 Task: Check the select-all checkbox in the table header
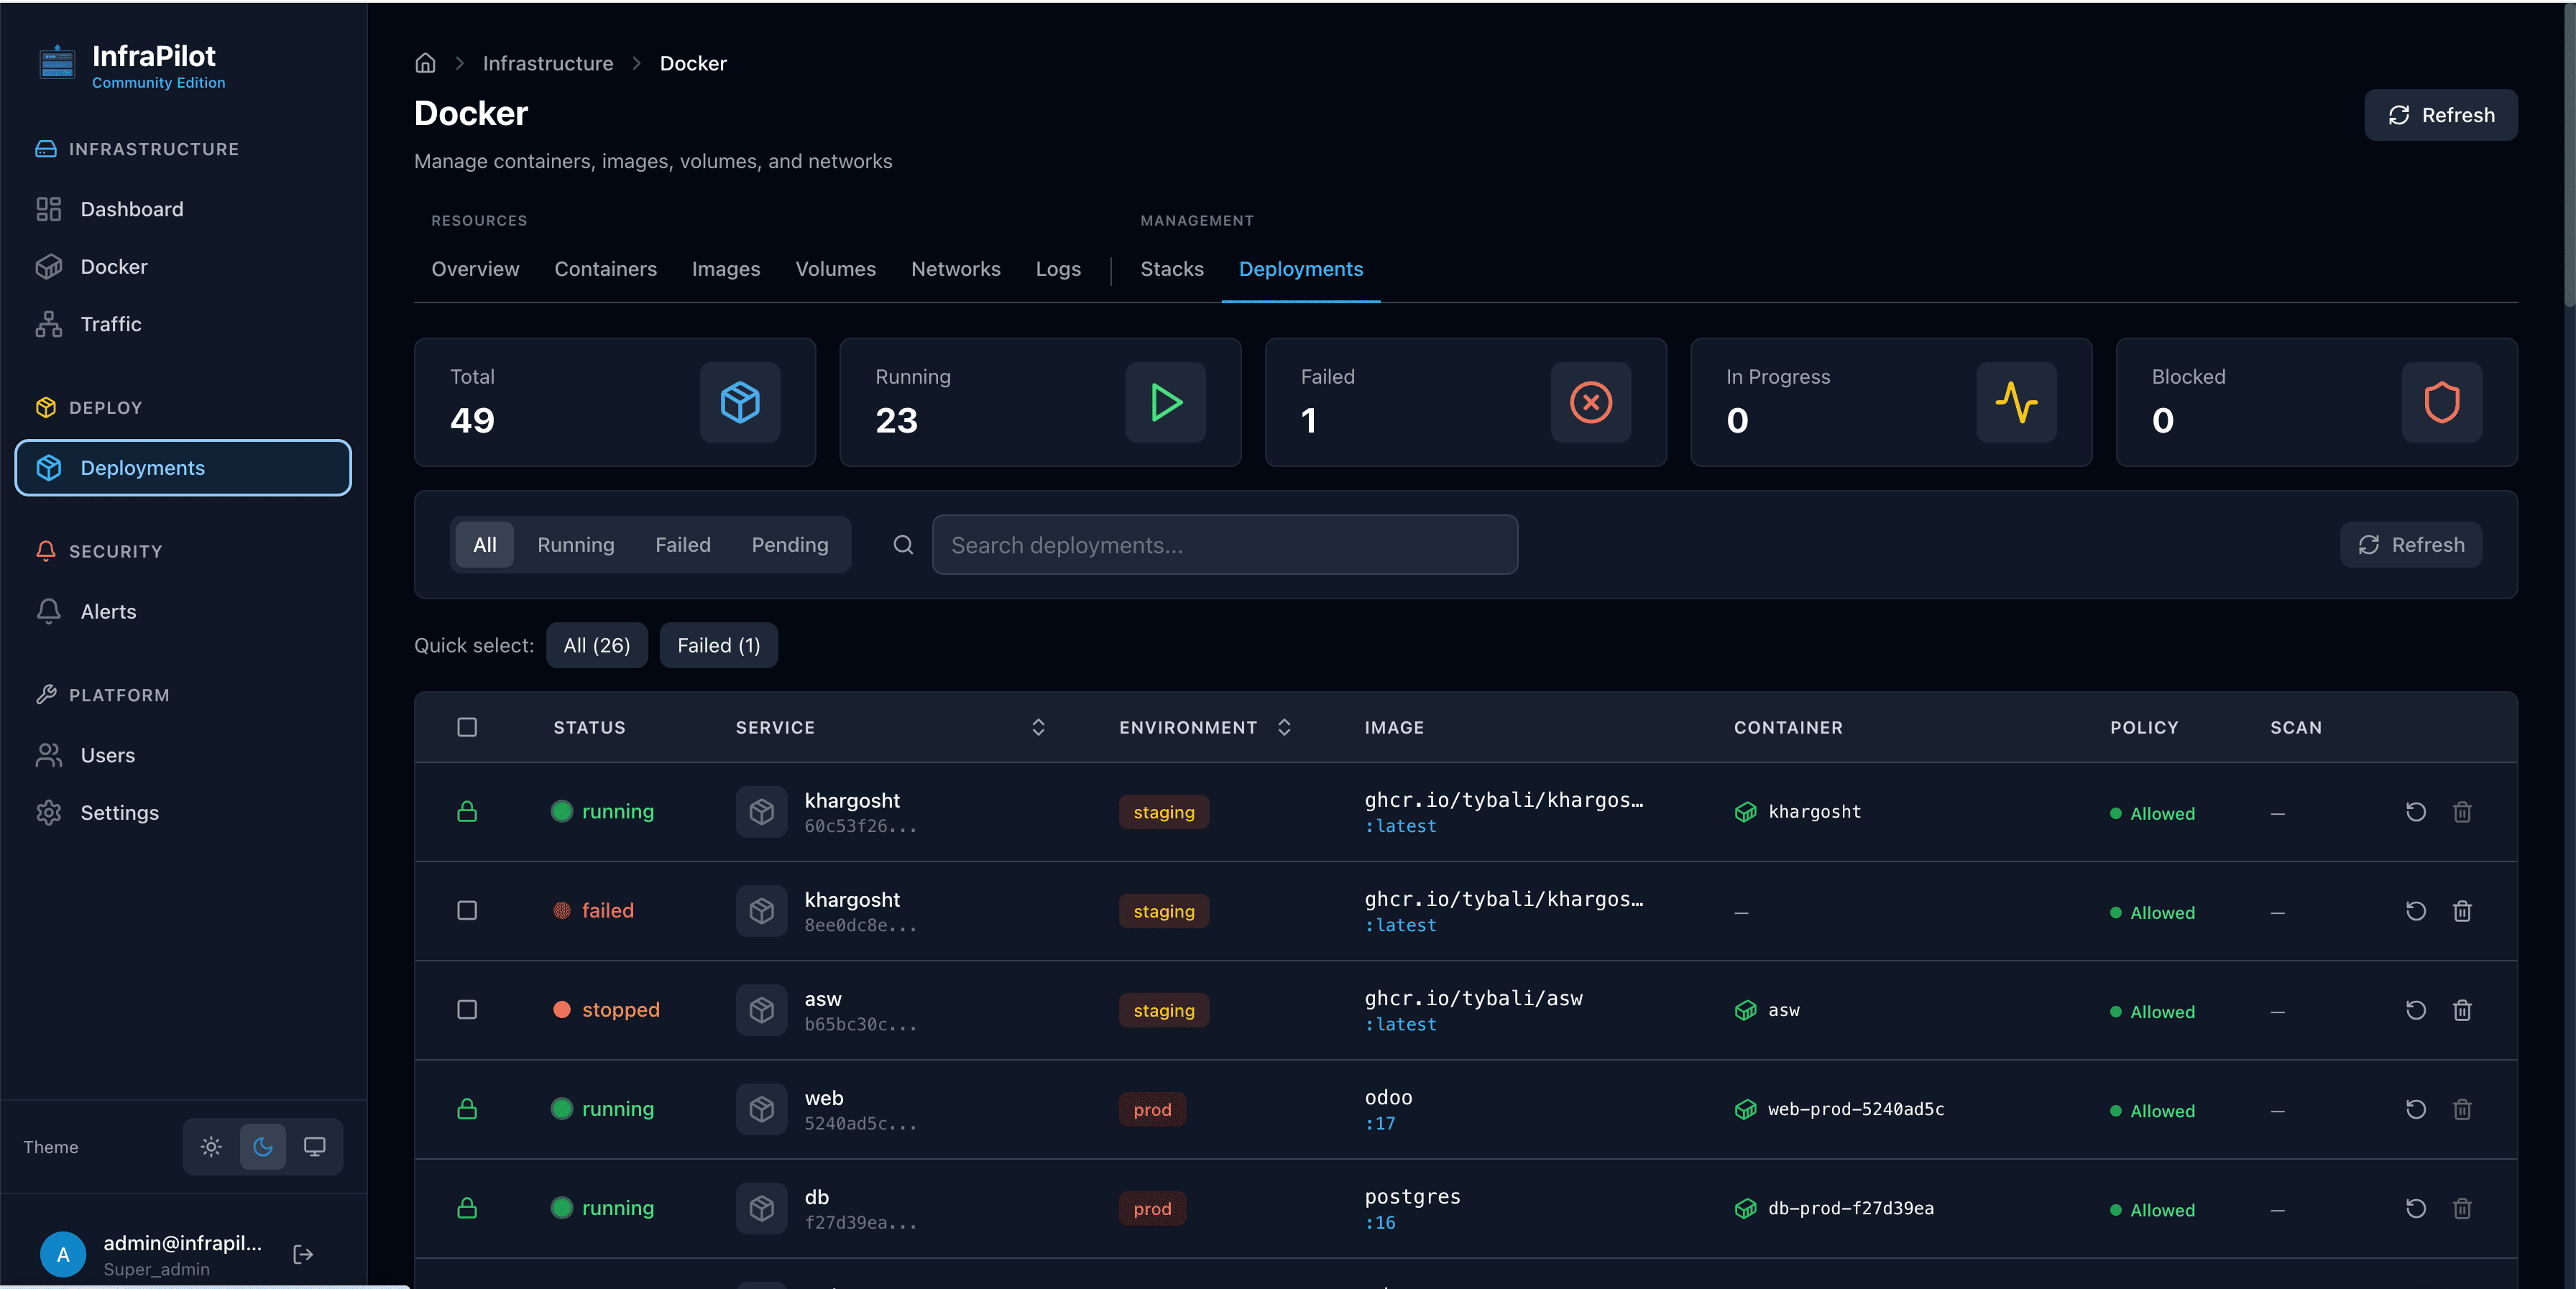tap(467, 727)
